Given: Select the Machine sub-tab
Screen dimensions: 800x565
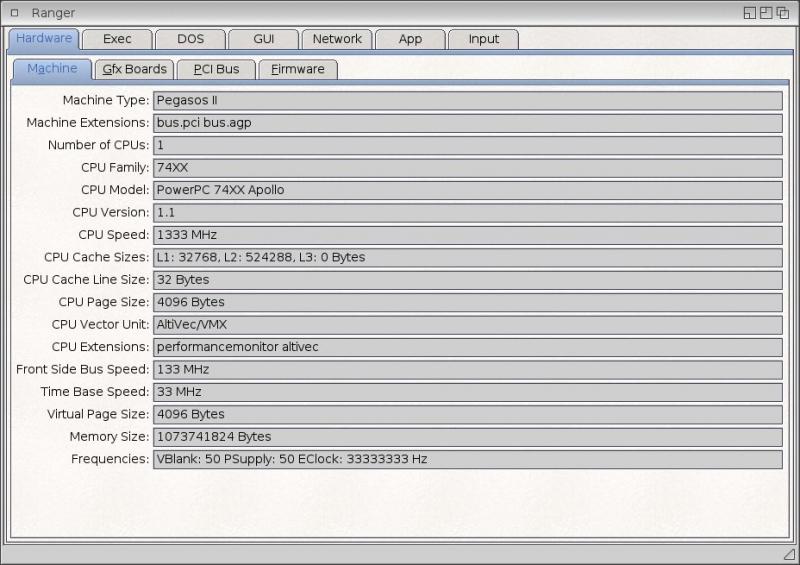Looking at the screenshot, I should 52,69.
